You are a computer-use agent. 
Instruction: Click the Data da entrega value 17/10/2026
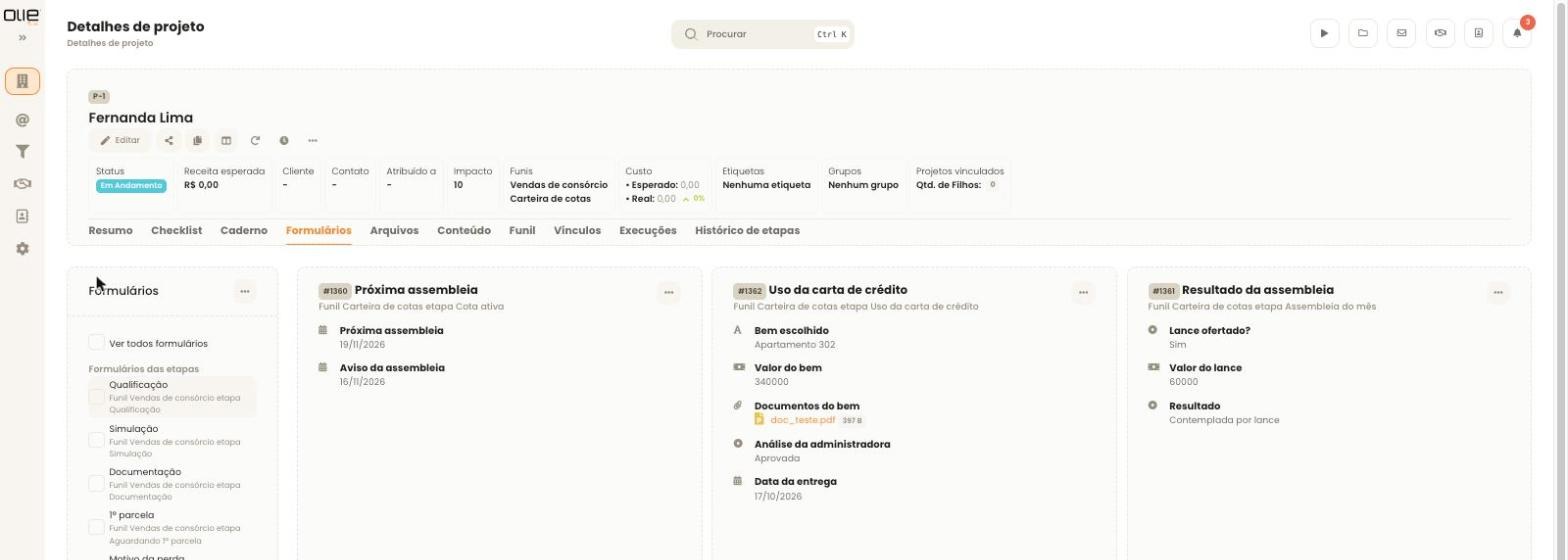pos(778,496)
